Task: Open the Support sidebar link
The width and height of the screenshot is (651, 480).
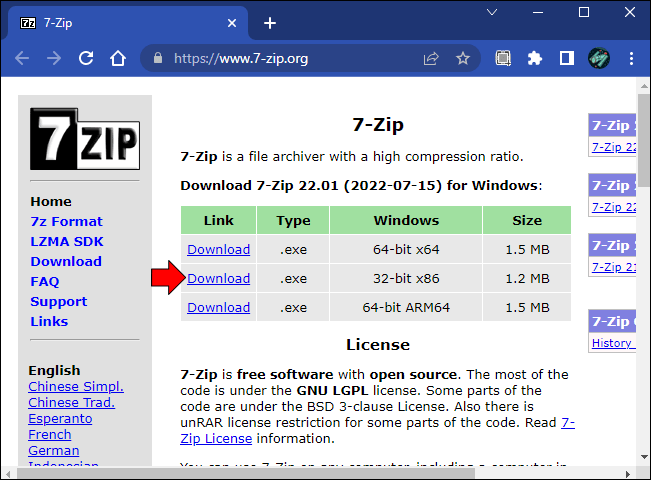Action: point(59,301)
